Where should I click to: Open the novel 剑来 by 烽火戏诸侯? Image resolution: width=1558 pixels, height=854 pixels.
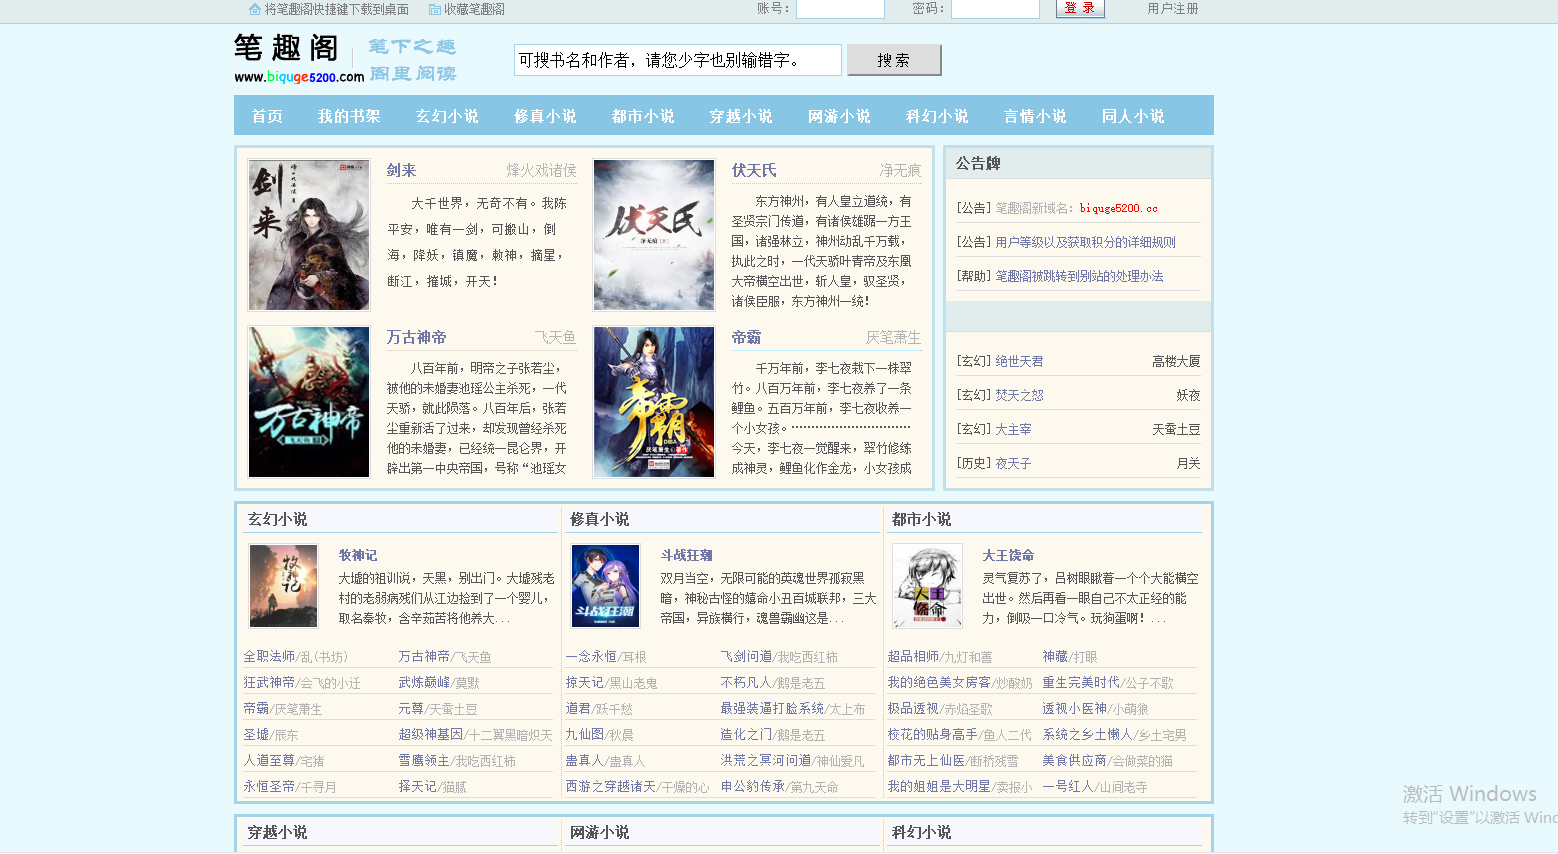click(x=401, y=169)
